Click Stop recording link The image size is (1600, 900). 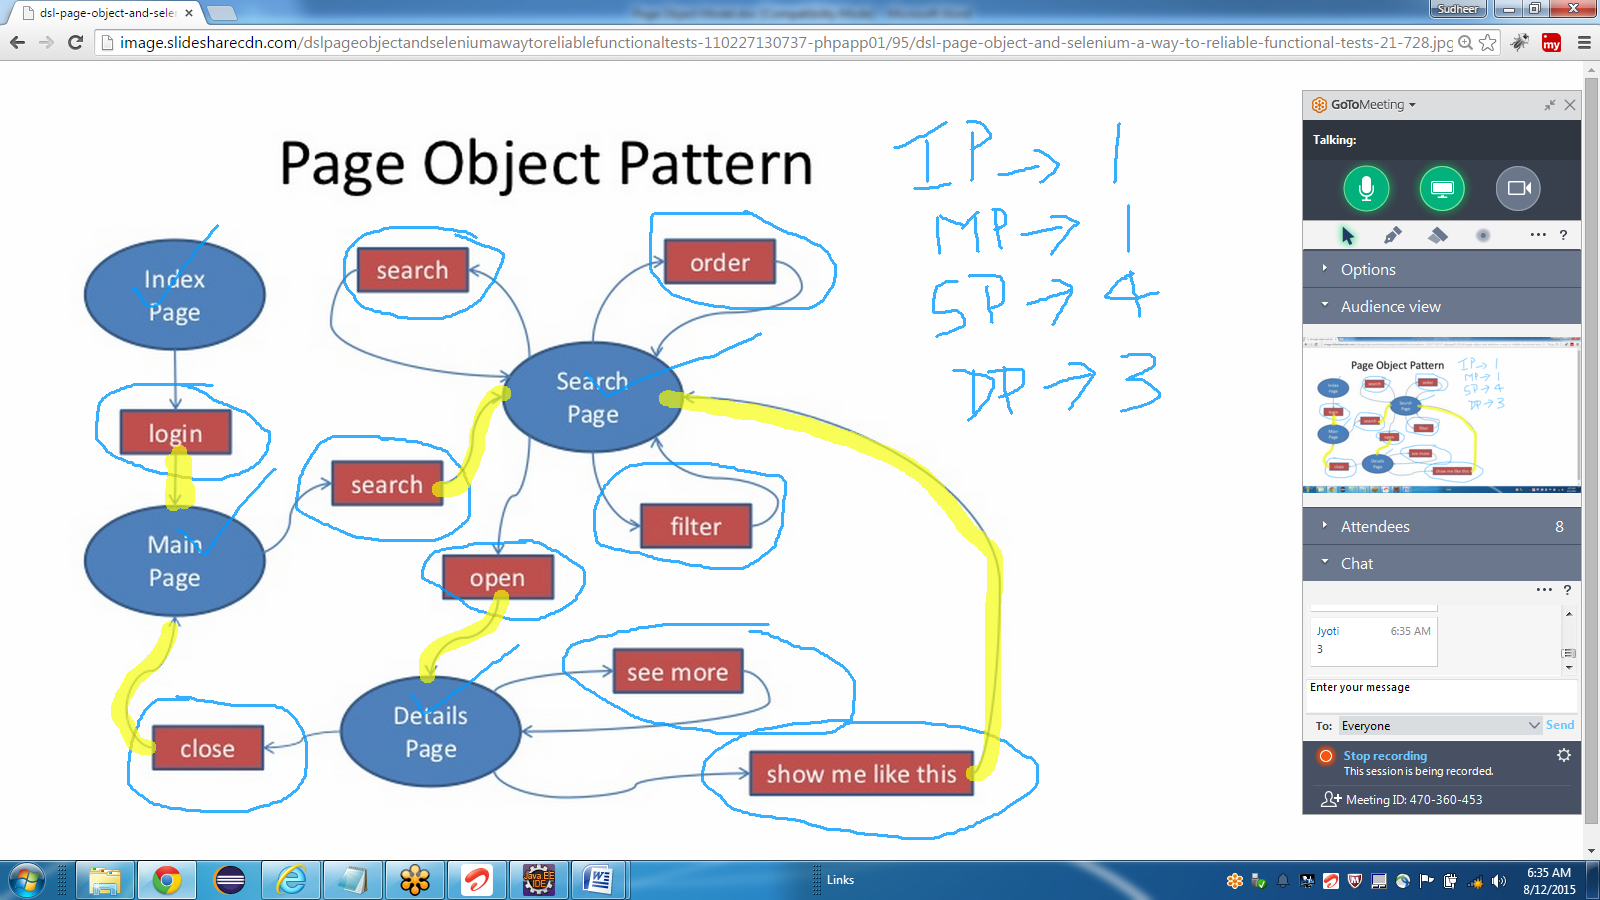click(1384, 756)
